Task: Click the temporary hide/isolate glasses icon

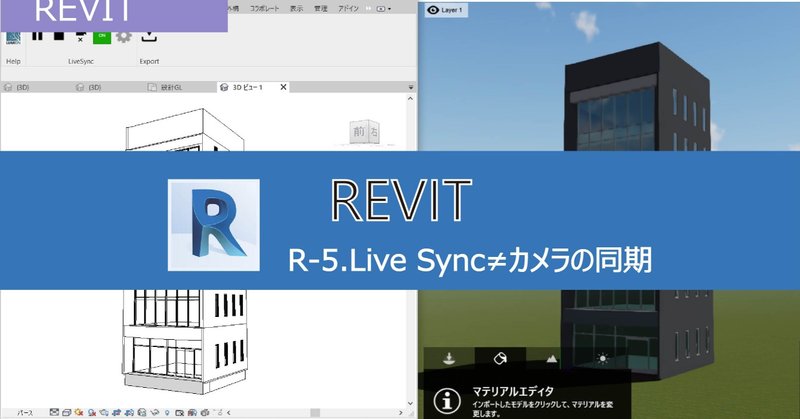Action: pyautogui.click(x=154, y=412)
